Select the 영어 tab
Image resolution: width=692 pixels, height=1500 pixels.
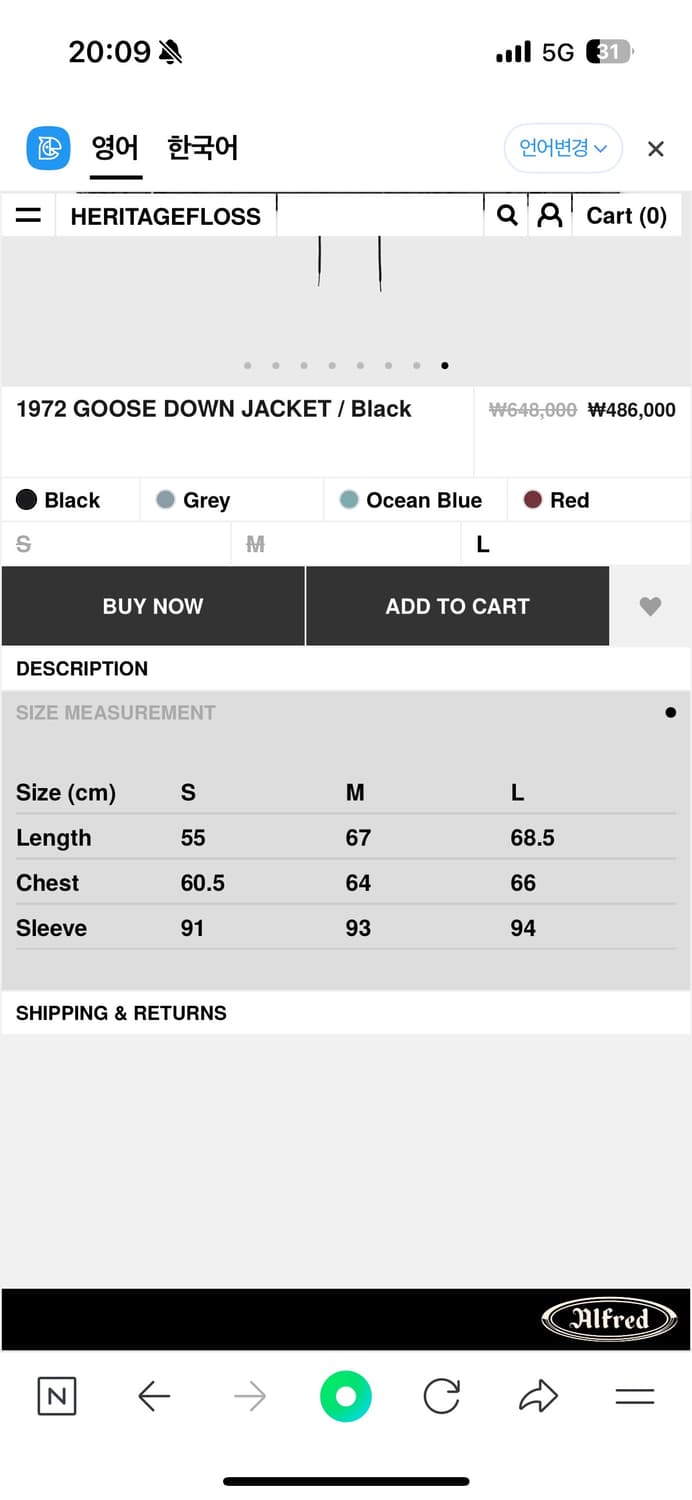[115, 149]
